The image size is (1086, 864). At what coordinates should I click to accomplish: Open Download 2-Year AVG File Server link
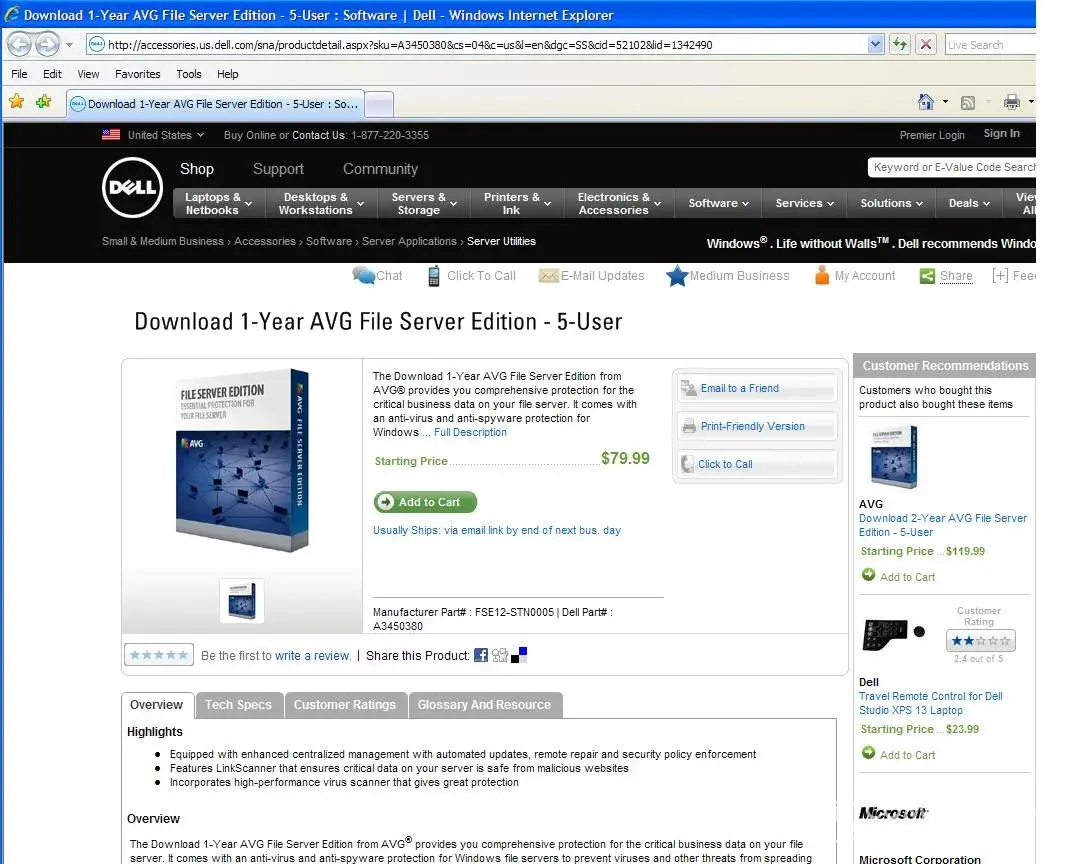(942, 525)
